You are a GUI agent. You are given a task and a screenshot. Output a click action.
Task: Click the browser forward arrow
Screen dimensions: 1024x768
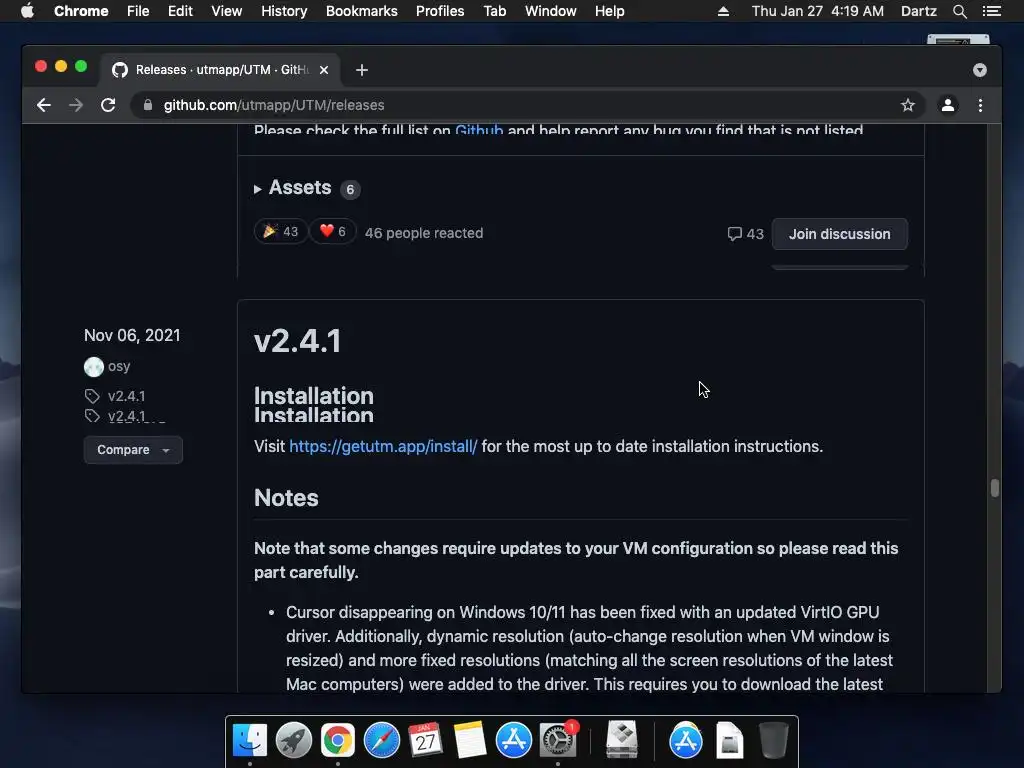pos(76,105)
